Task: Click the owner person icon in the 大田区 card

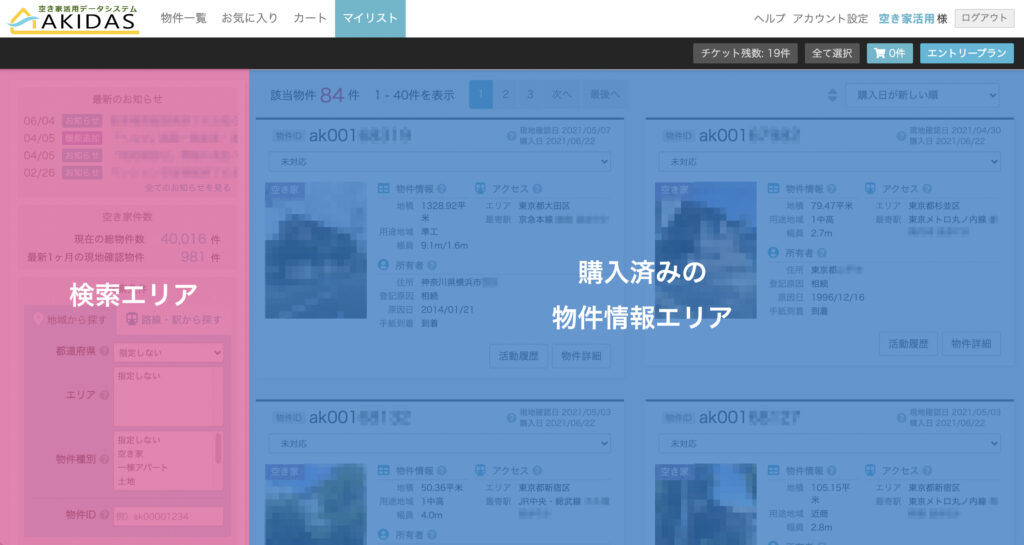Action: [383, 265]
